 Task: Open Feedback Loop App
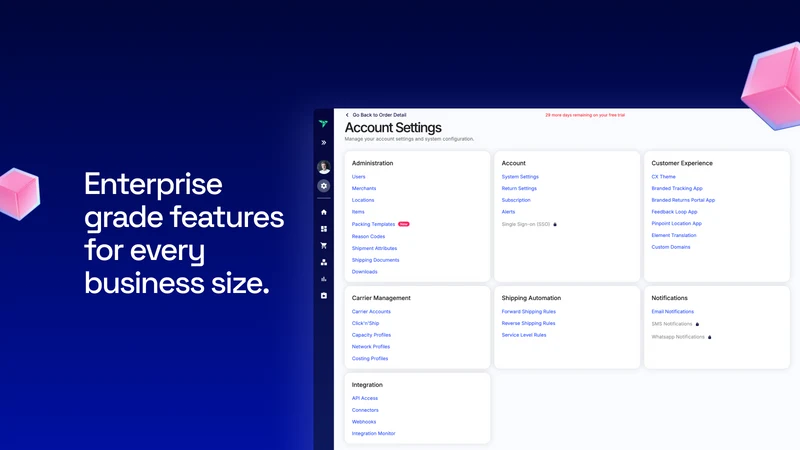click(x=674, y=212)
